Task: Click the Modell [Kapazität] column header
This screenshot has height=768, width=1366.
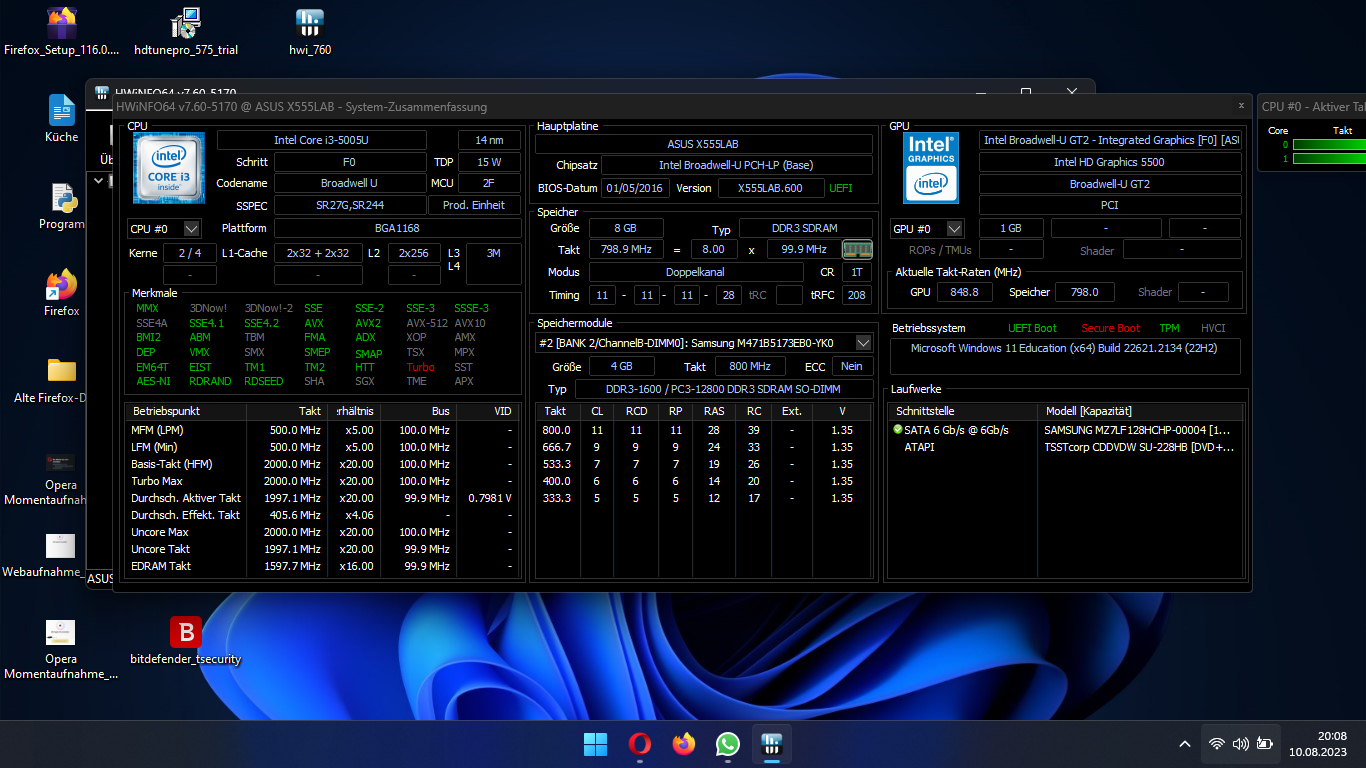Action: (1139, 411)
